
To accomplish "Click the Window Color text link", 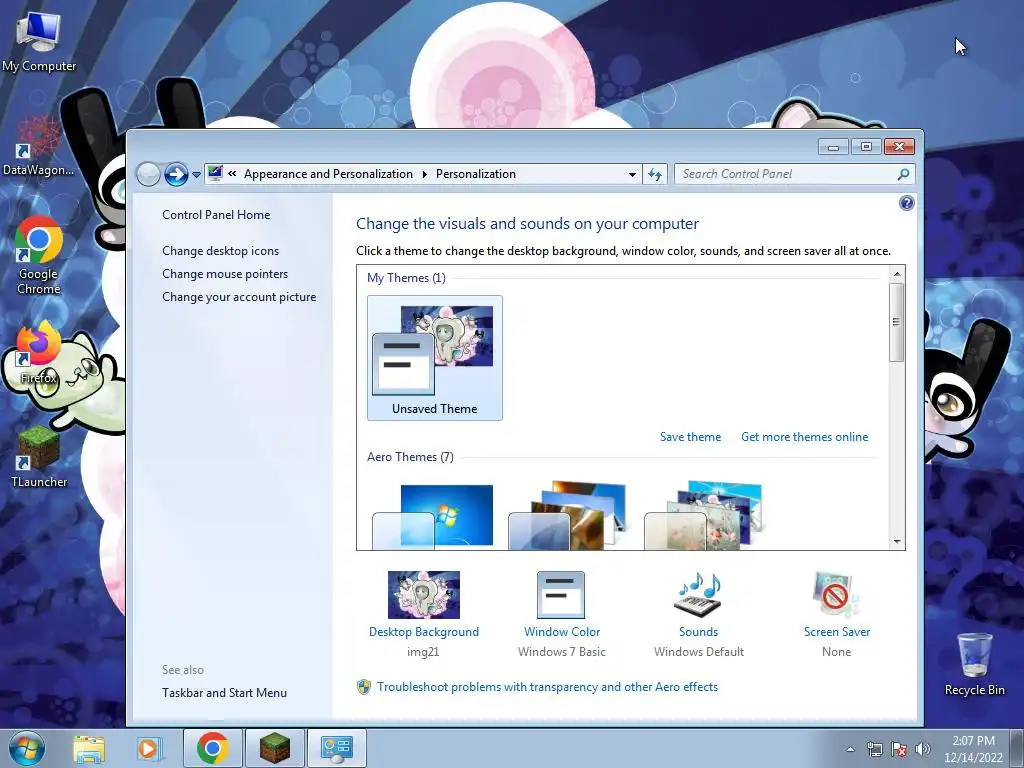I will tap(562, 632).
